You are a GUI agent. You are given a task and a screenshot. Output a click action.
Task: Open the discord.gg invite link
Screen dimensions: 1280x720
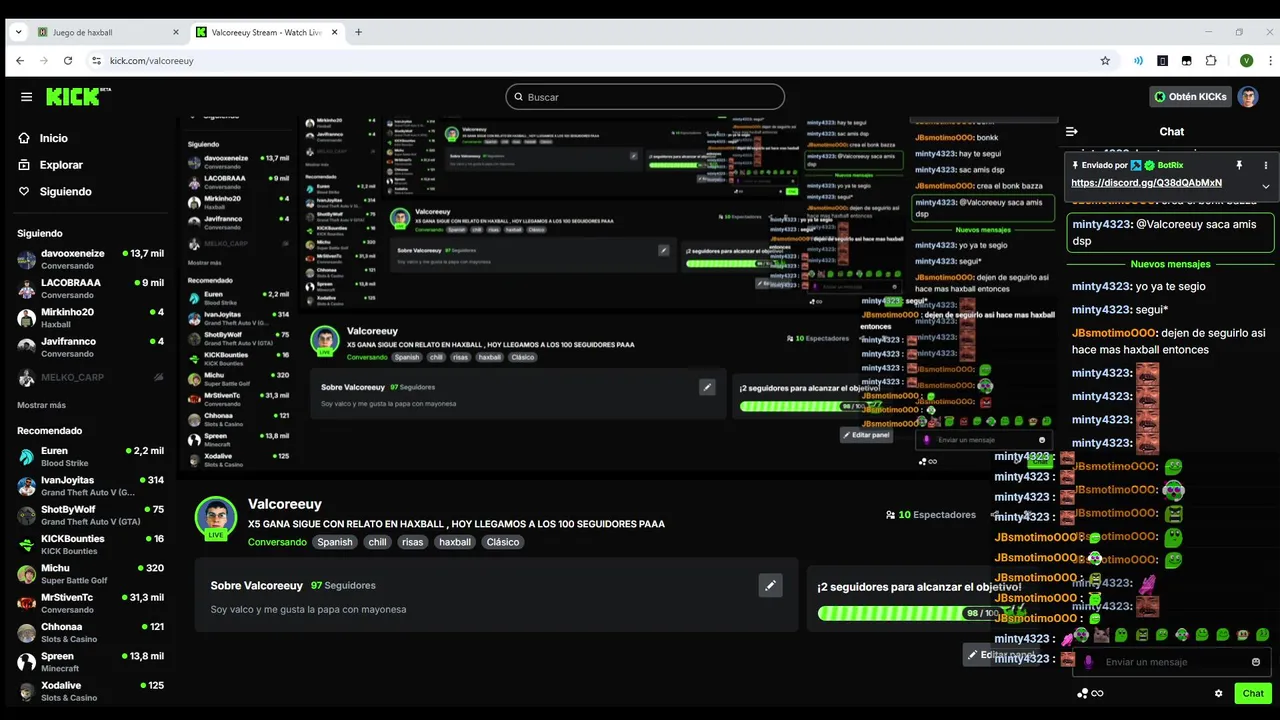(1146, 183)
